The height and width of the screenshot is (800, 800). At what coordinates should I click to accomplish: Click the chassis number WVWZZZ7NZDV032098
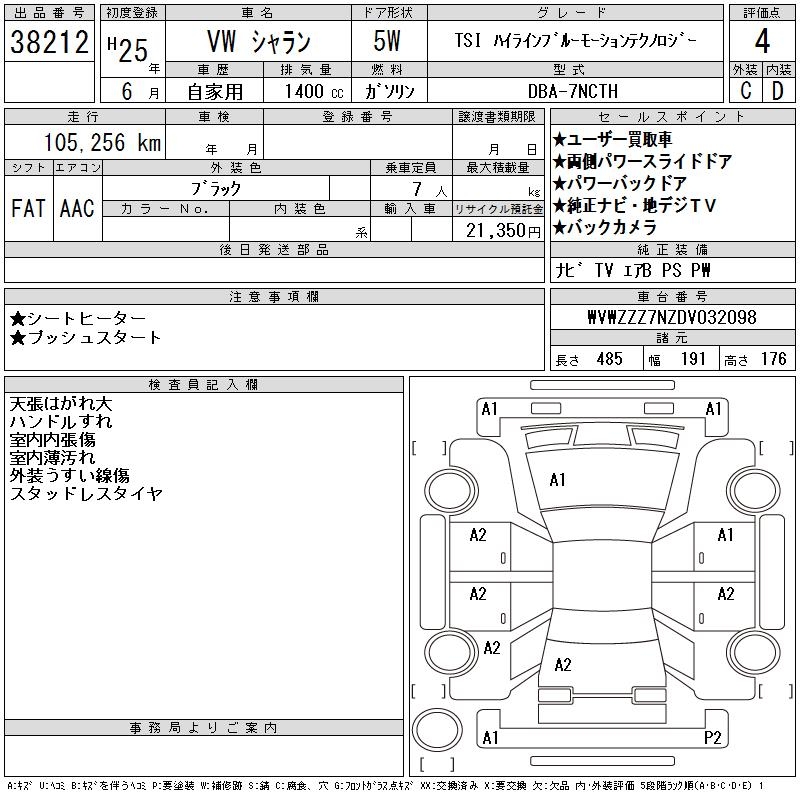(672, 317)
